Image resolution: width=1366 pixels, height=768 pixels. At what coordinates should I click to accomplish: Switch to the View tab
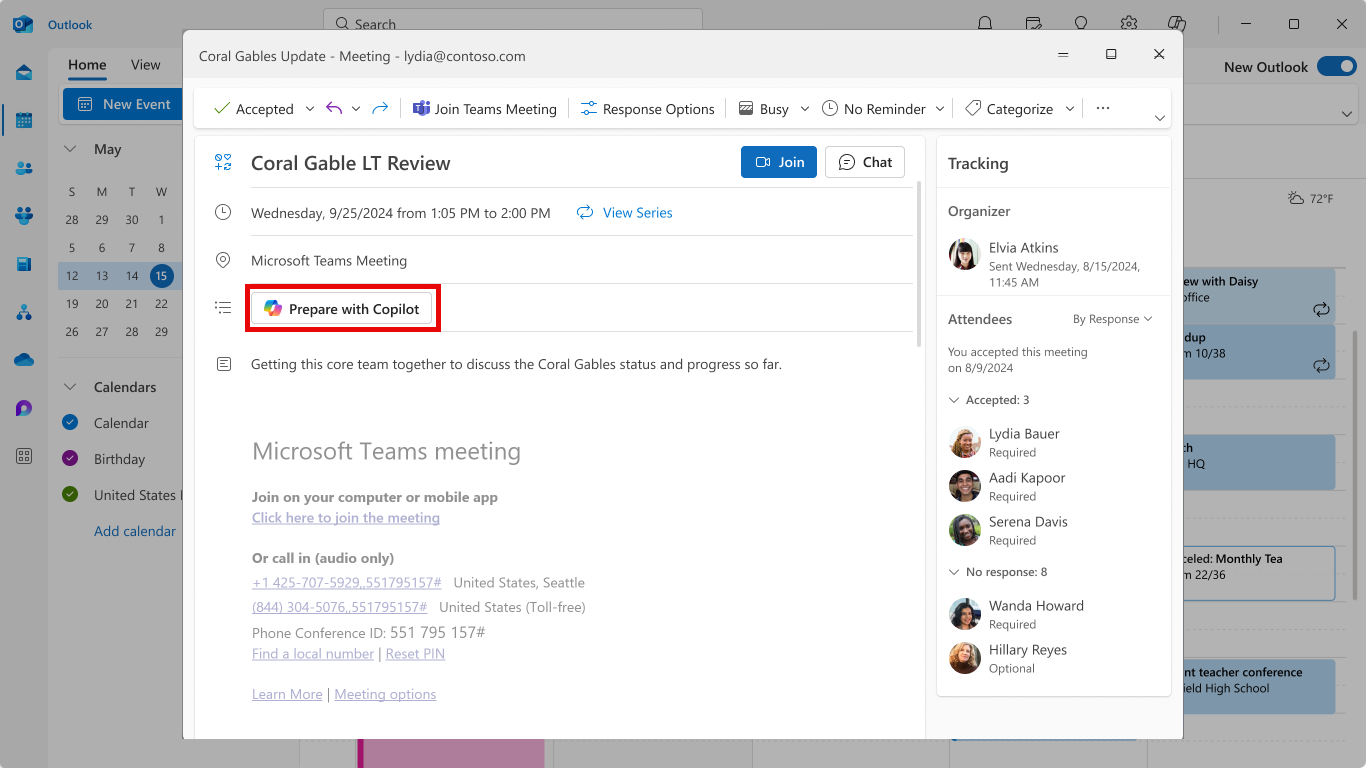(145, 65)
